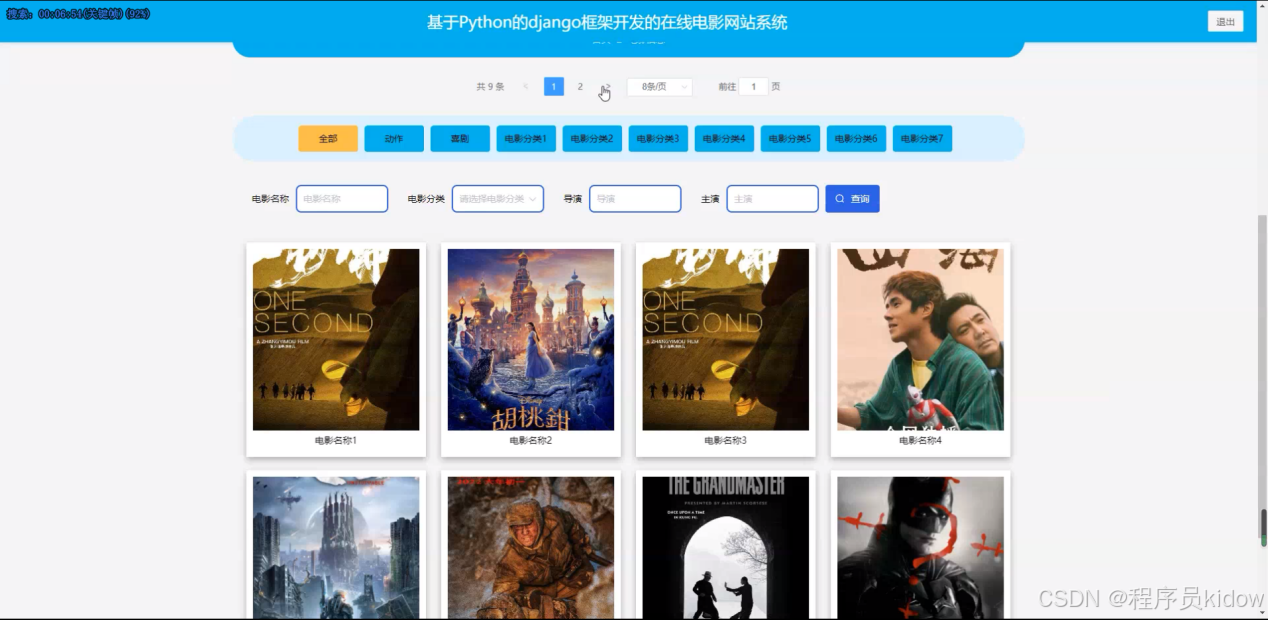The image size is (1268, 620).
Task: Click the 电影名称4 title text
Action: (920, 440)
